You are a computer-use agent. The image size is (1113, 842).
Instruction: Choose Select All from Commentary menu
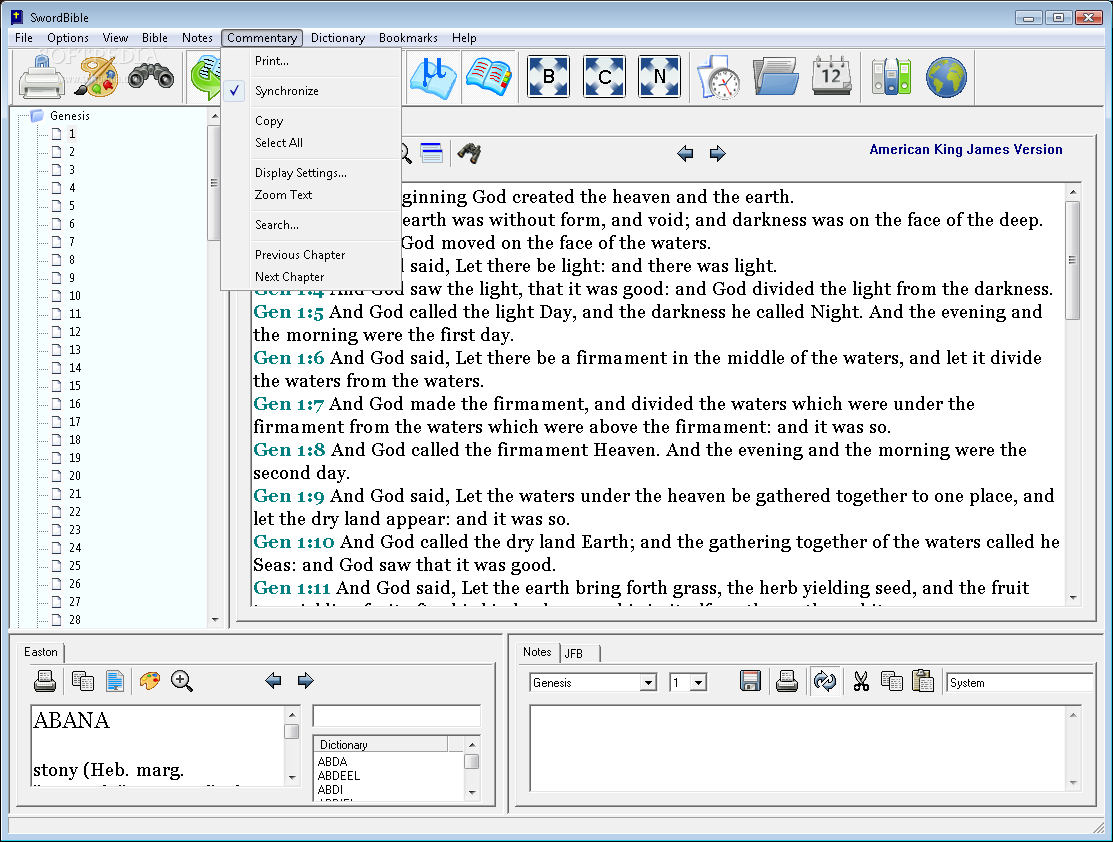pyautogui.click(x=312, y=143)
